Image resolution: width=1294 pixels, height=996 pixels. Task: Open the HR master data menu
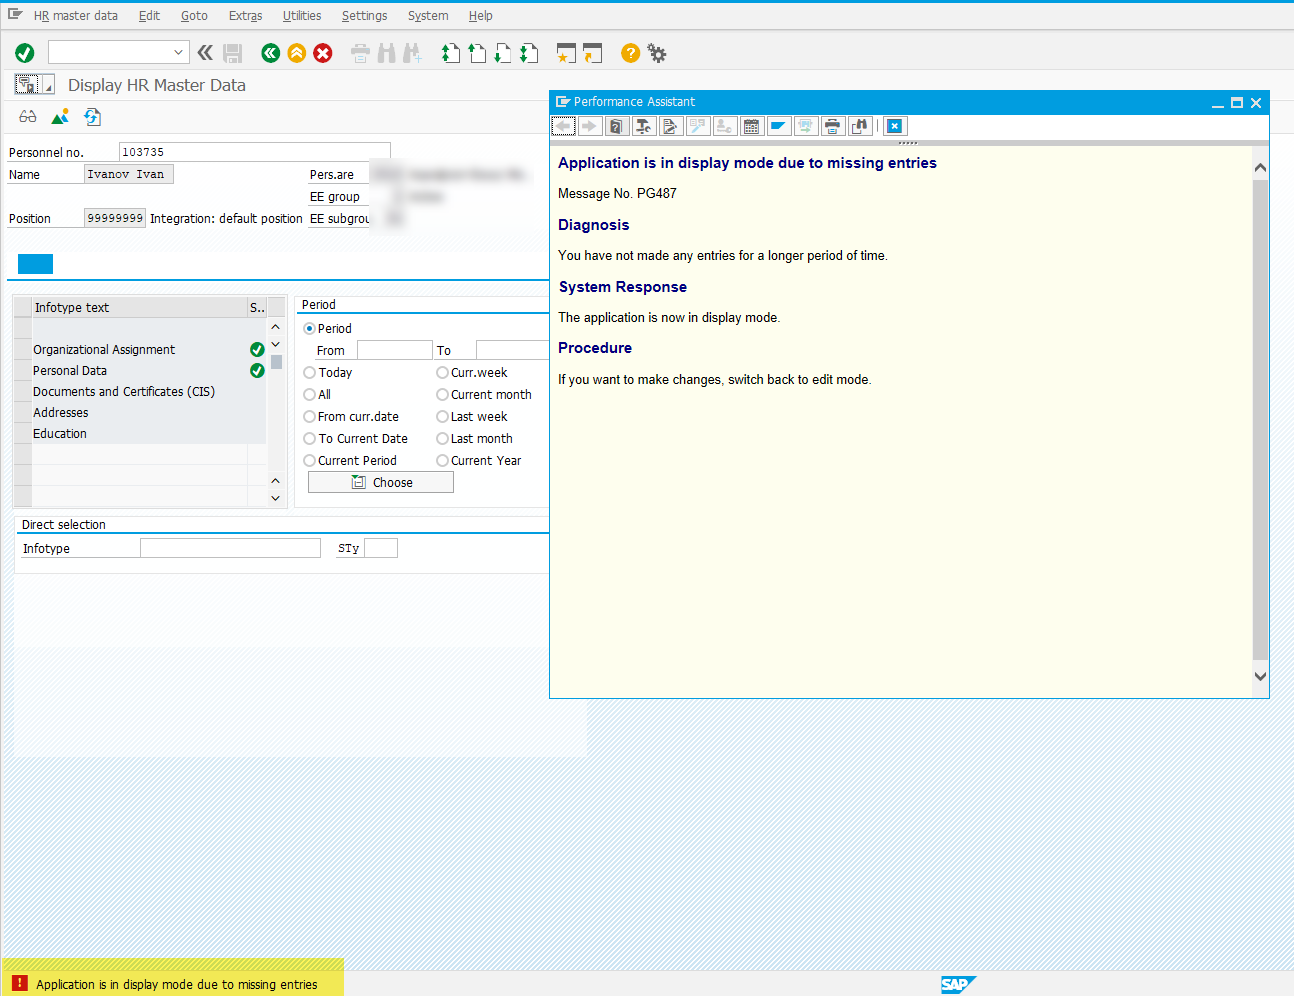[x=75, y=16]
